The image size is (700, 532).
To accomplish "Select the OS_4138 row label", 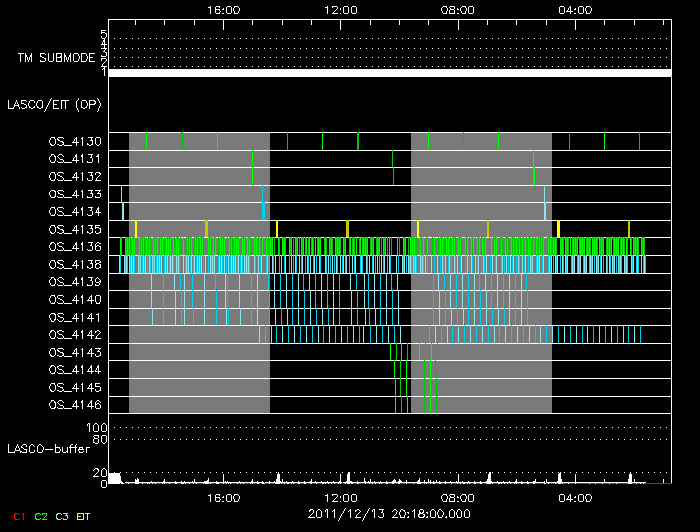I will point(74,264).
